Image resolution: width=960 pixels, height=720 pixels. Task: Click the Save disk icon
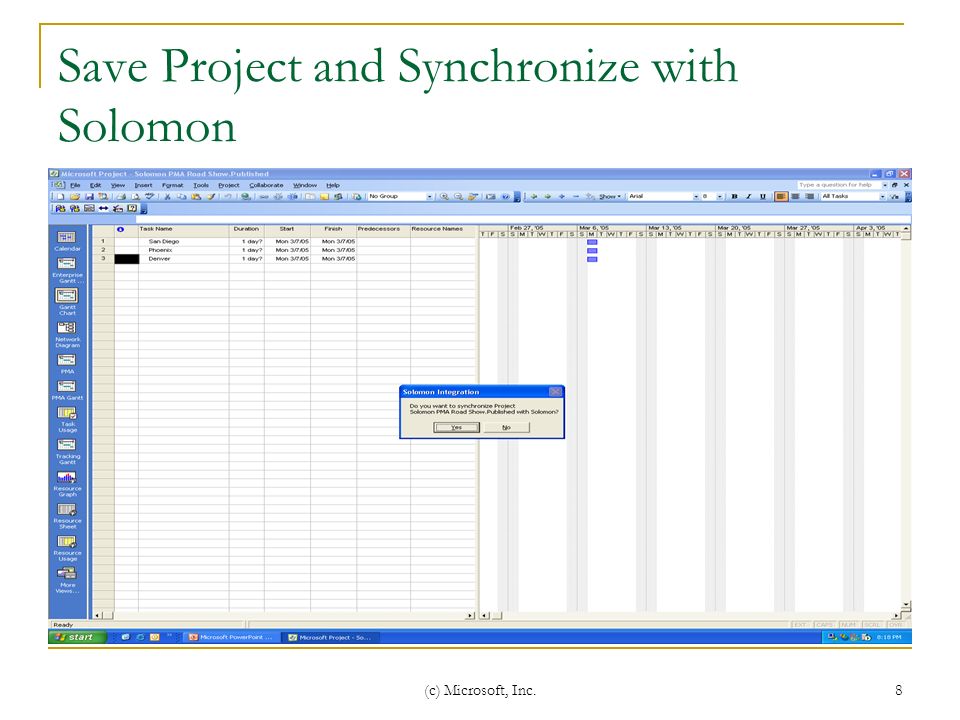click(89, 197)
